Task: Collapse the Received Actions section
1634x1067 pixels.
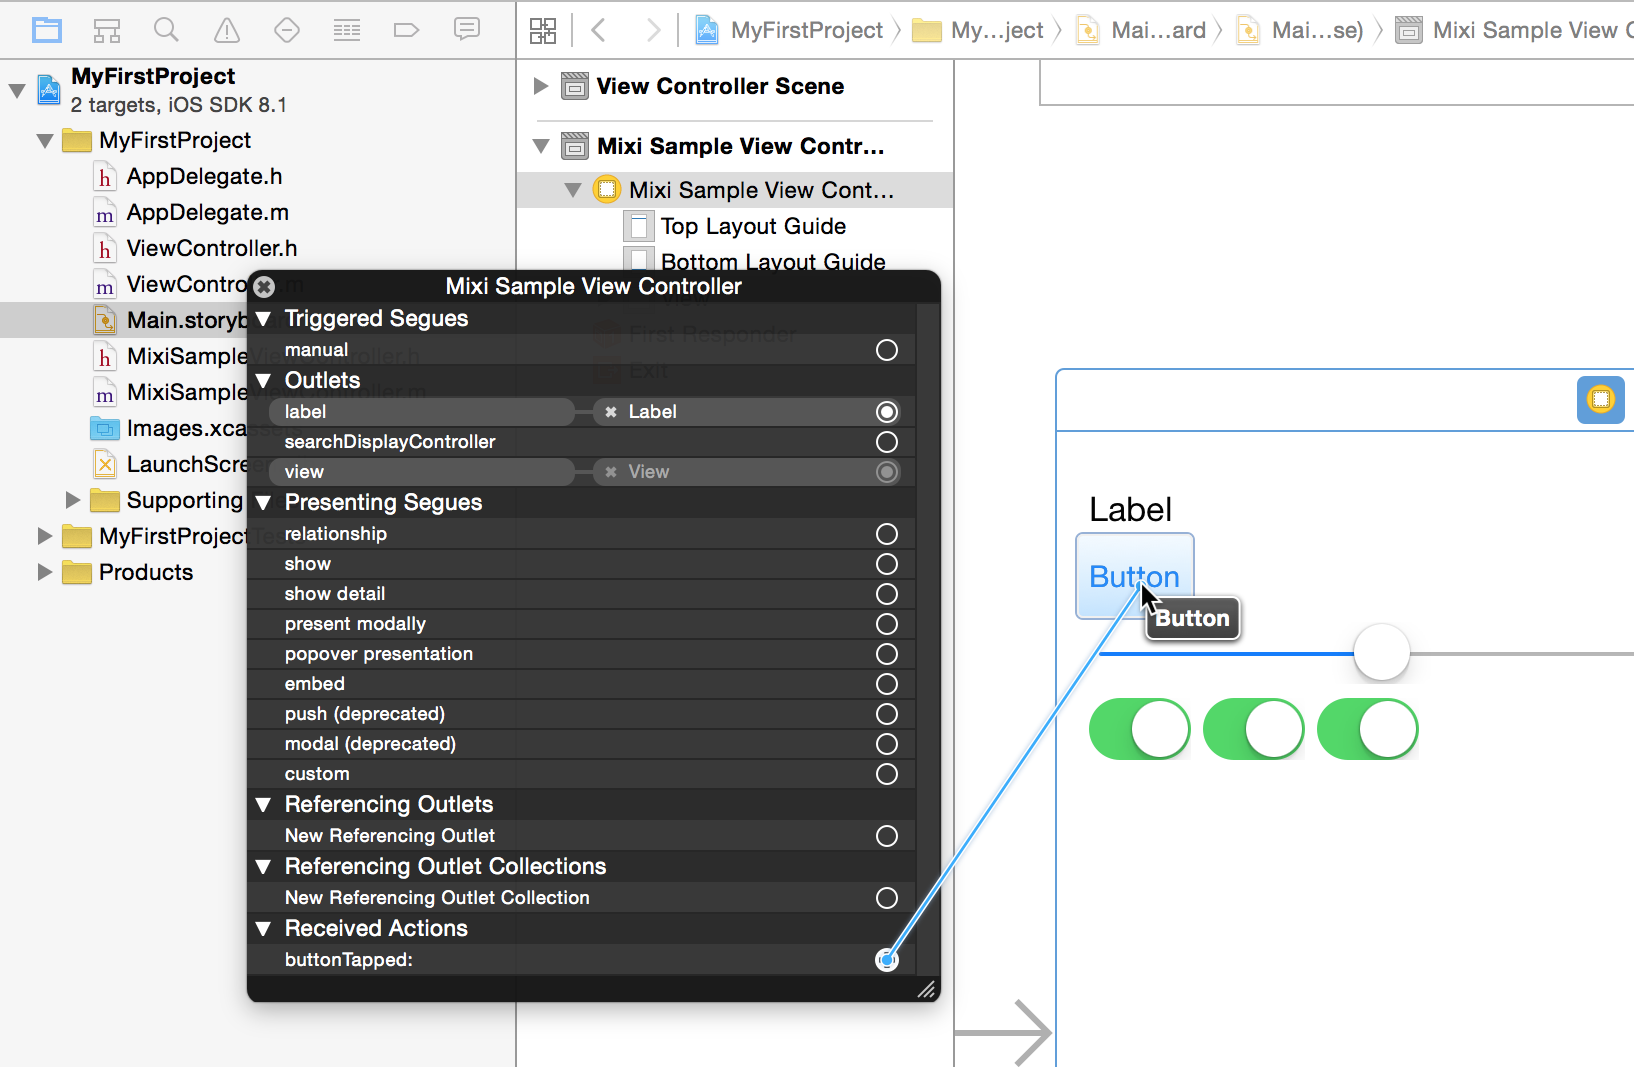Action: point(264,929)
